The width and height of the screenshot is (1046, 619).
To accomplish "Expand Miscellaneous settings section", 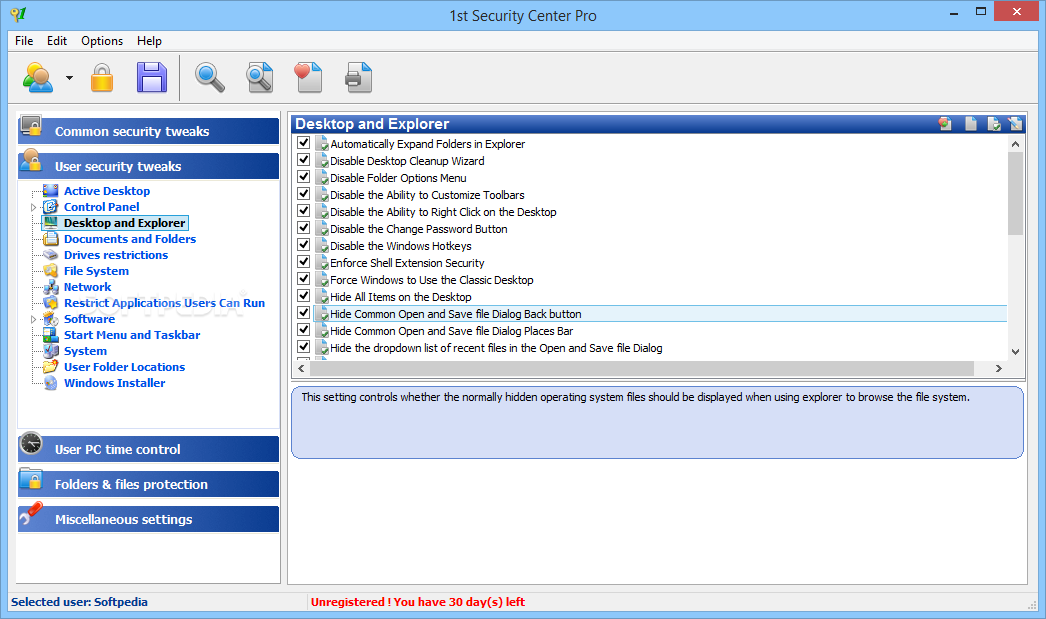I will point(148,519).
